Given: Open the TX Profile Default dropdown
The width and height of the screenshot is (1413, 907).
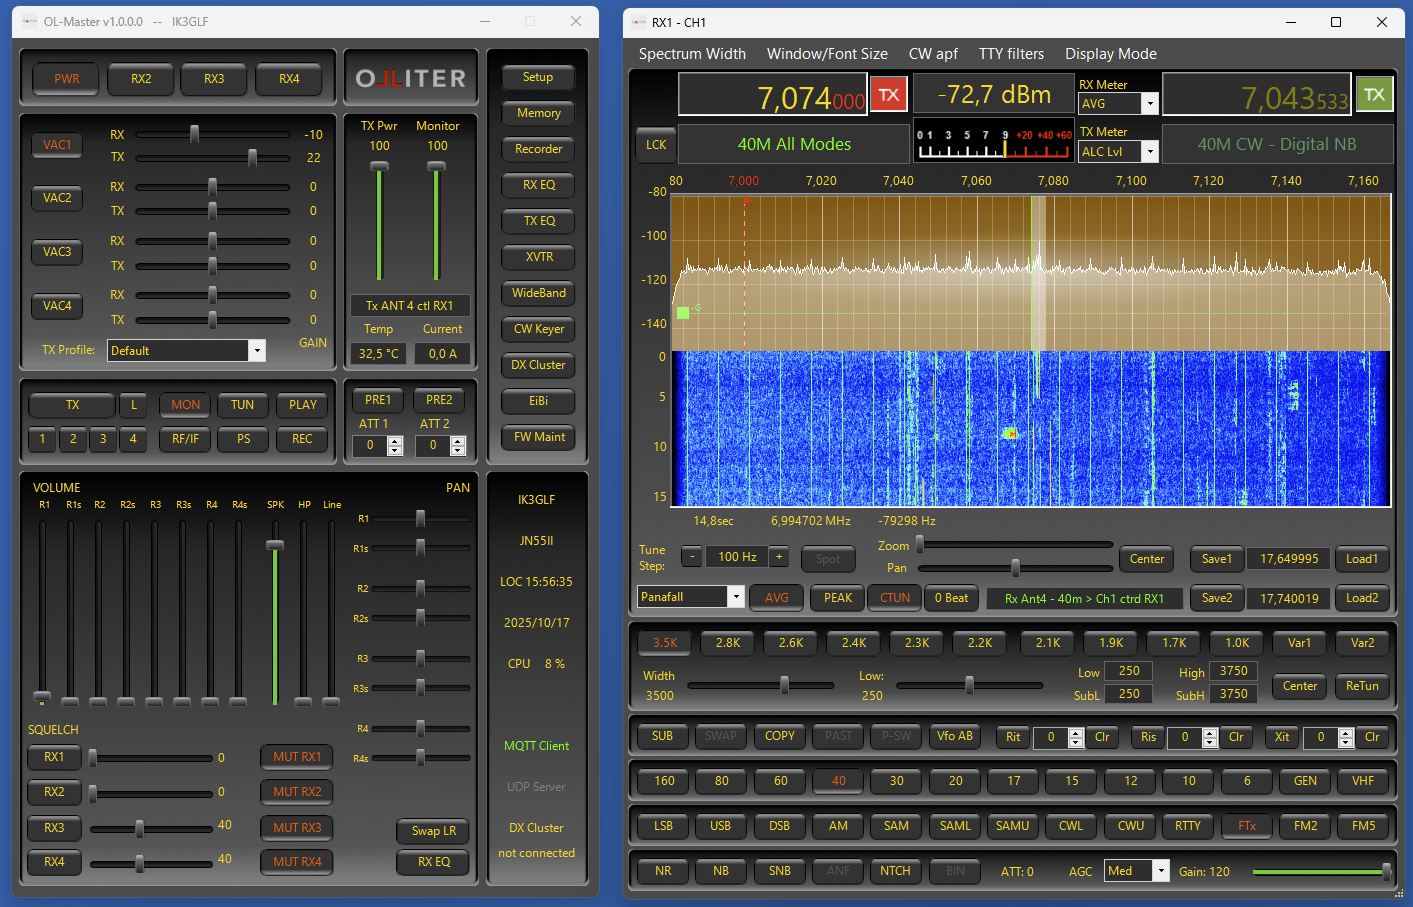Looking at the screenshot, I should coord(257,351).
